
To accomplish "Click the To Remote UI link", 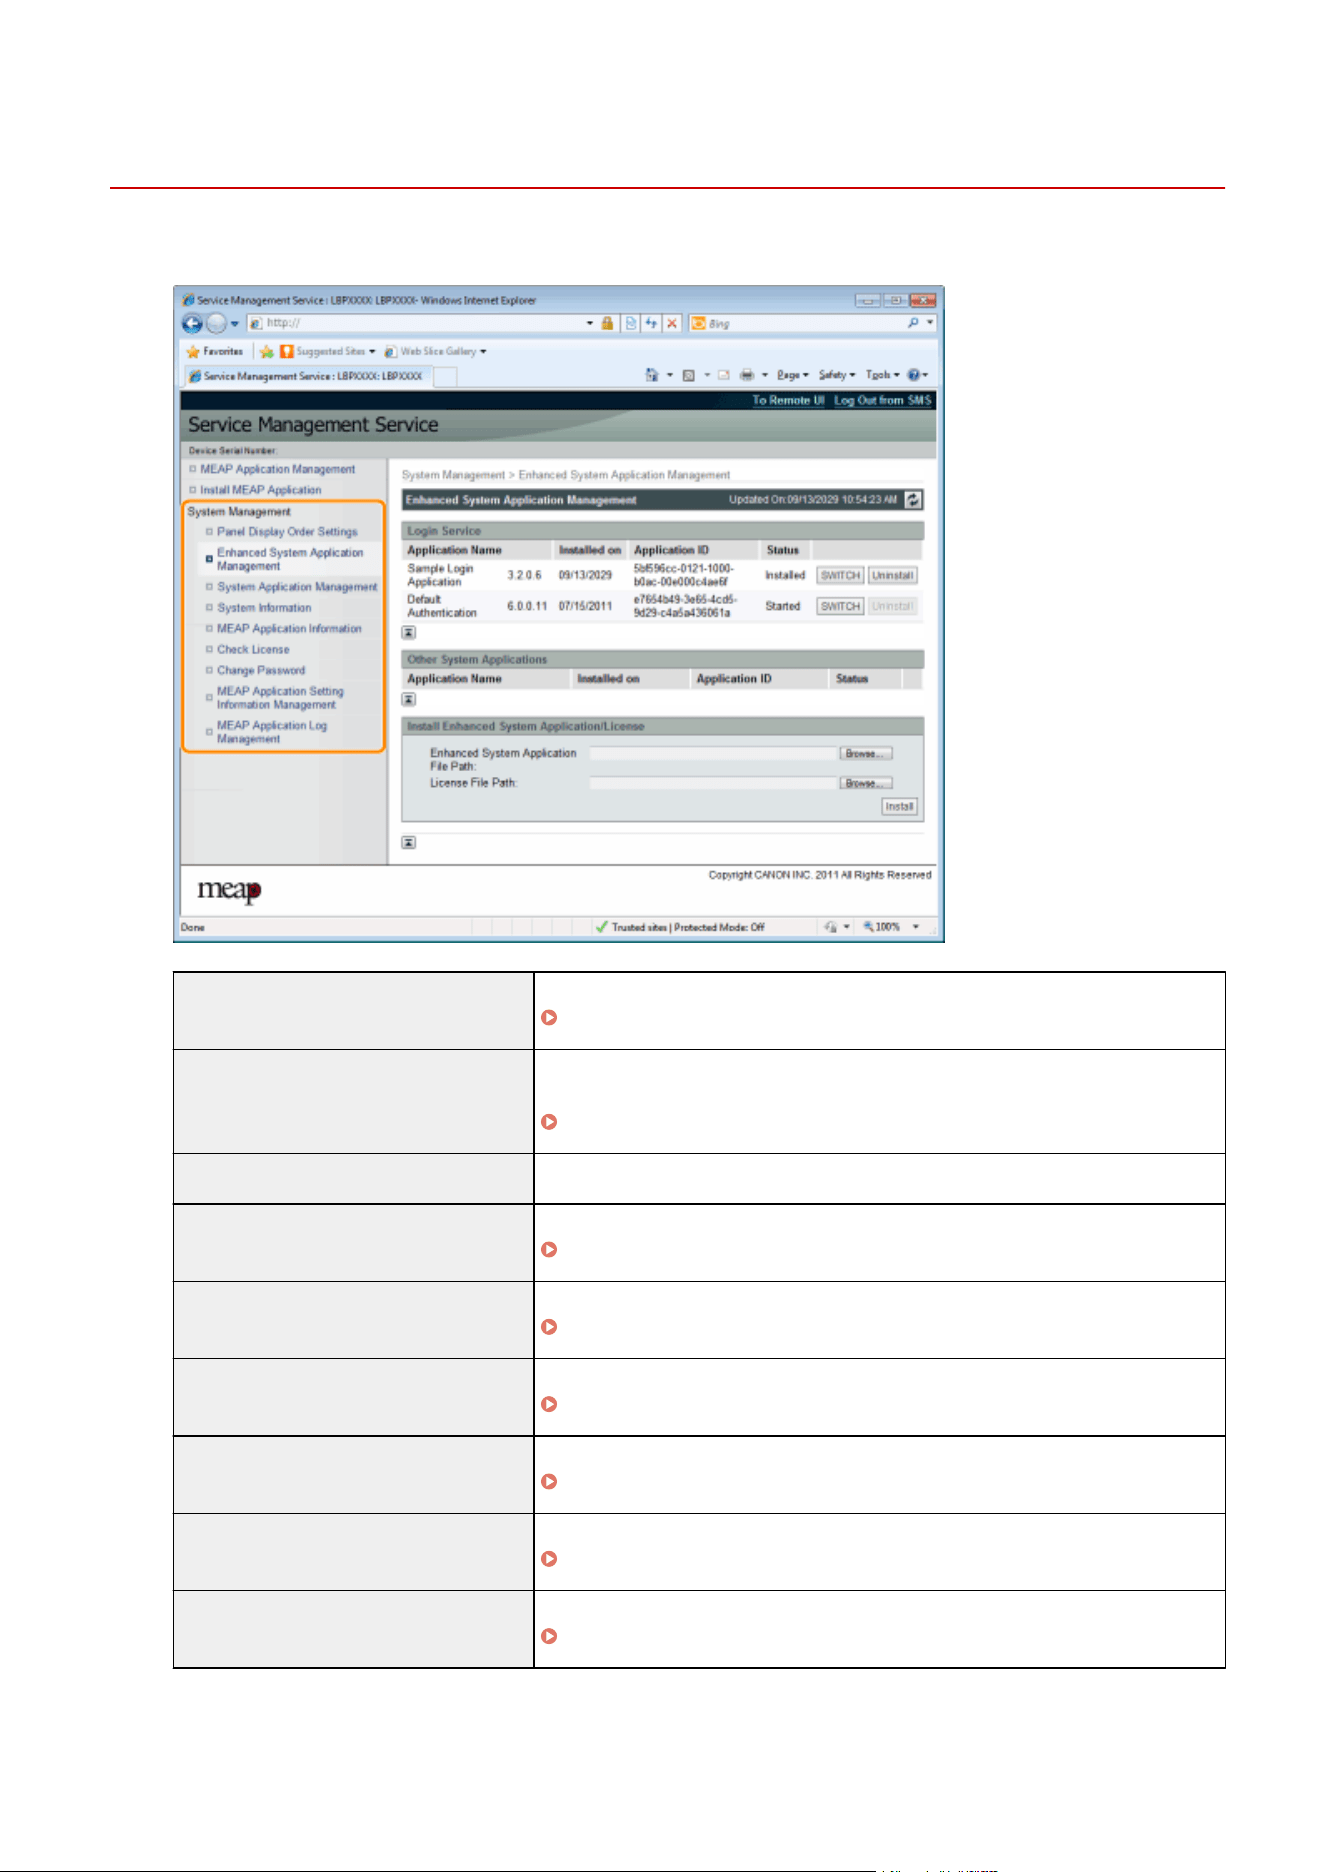I will click(788, 400).
